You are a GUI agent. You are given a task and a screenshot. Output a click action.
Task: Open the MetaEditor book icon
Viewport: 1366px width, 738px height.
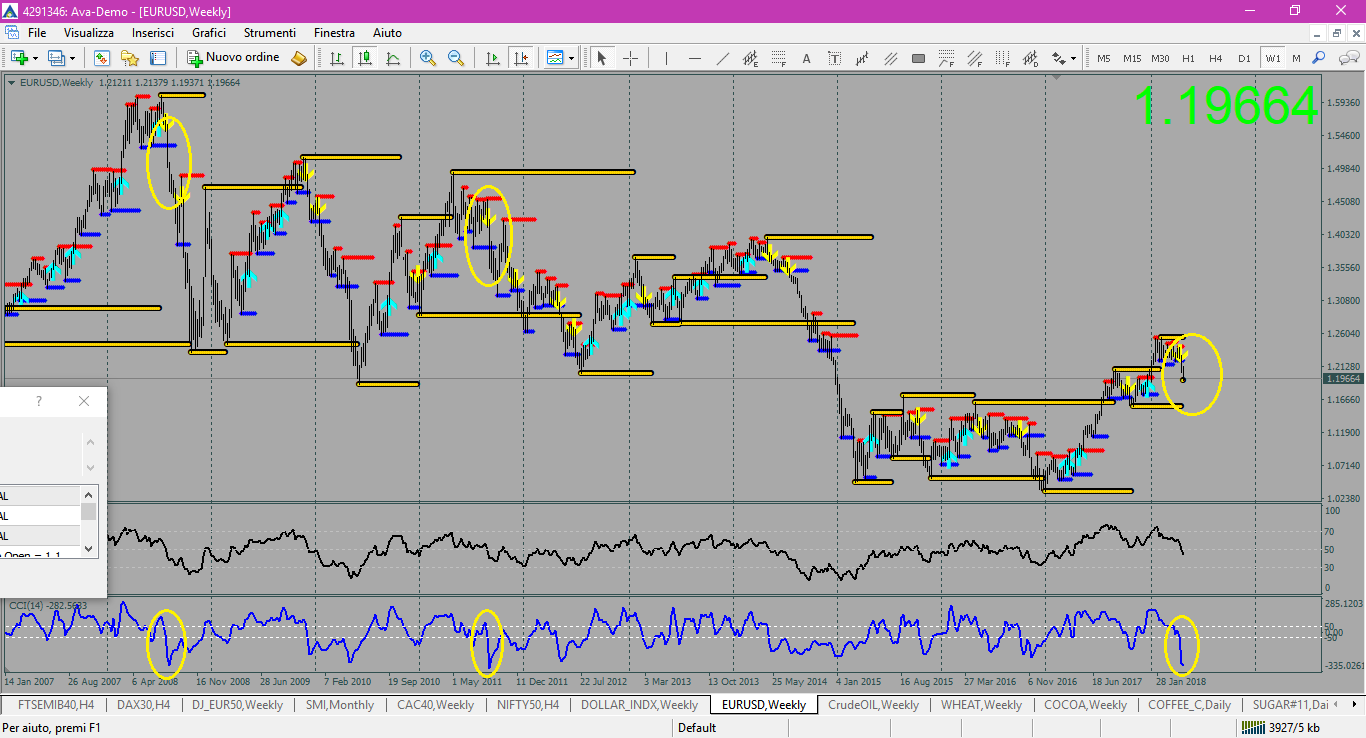[298, 58]
